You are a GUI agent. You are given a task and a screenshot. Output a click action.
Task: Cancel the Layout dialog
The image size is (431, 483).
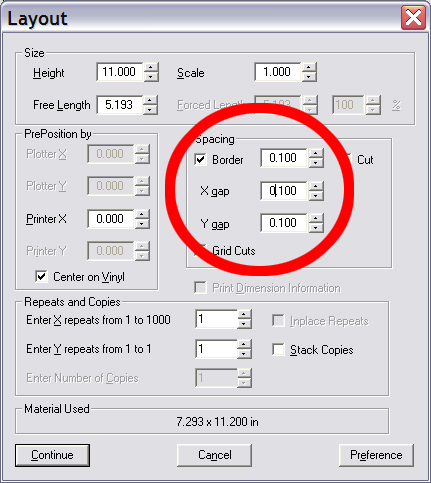pos(214,455)
